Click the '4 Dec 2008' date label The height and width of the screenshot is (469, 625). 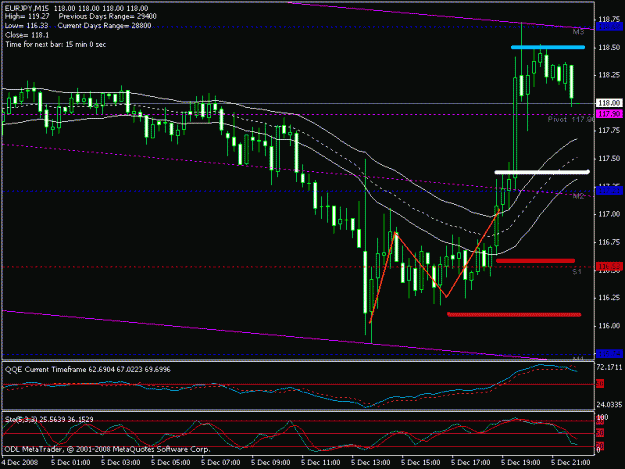pyautogui.click(x=20, y=463)
